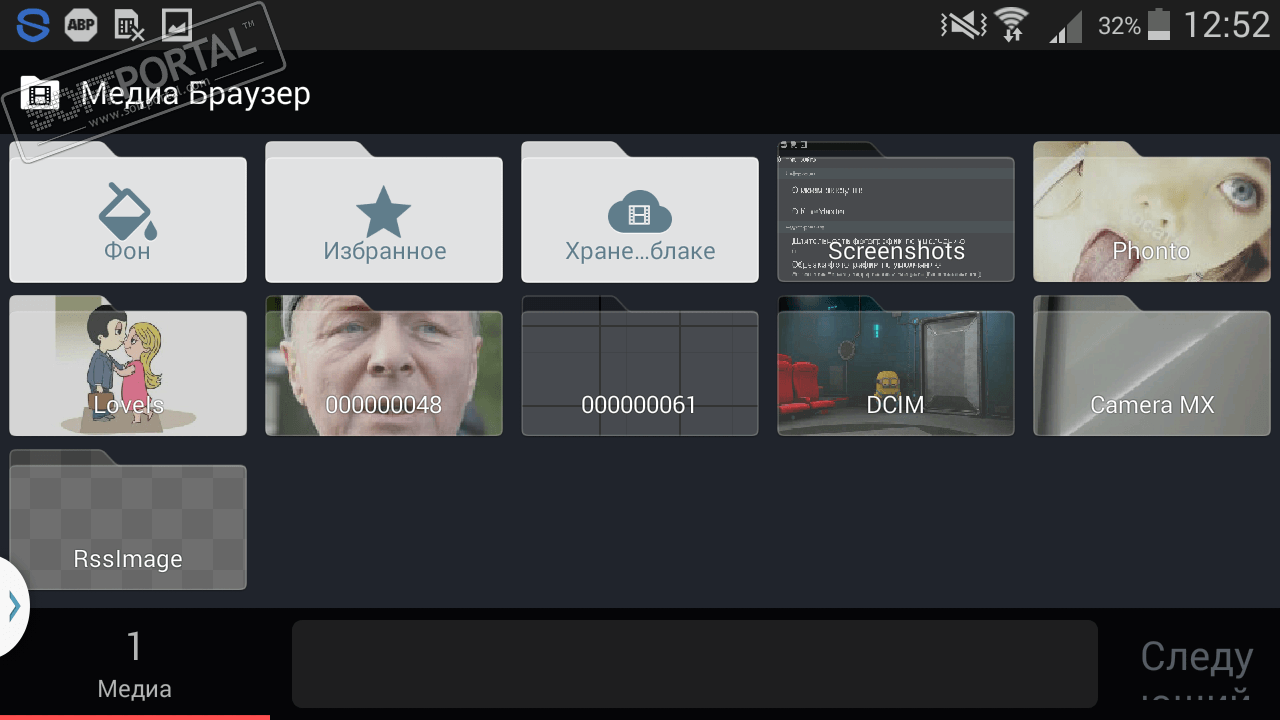Tap the 32% battery percentage
Viewport: 1280px width, 720px height.
[x=1119, y=26]
